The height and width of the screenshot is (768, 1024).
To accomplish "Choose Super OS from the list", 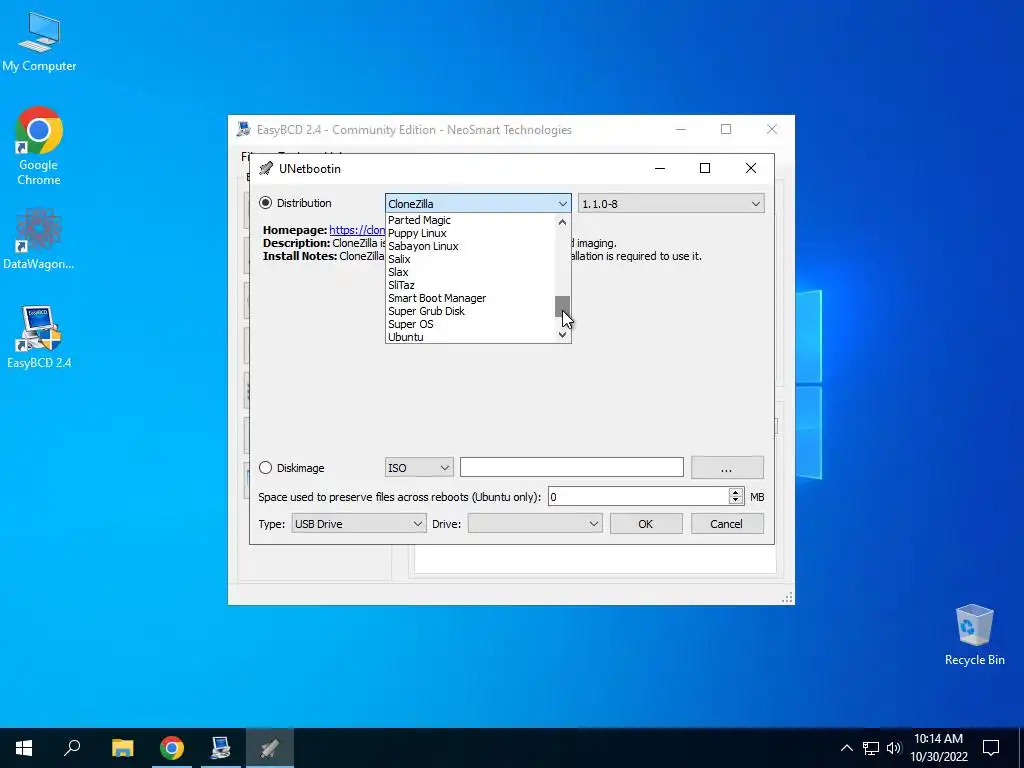I will click(x=470, y=325).
